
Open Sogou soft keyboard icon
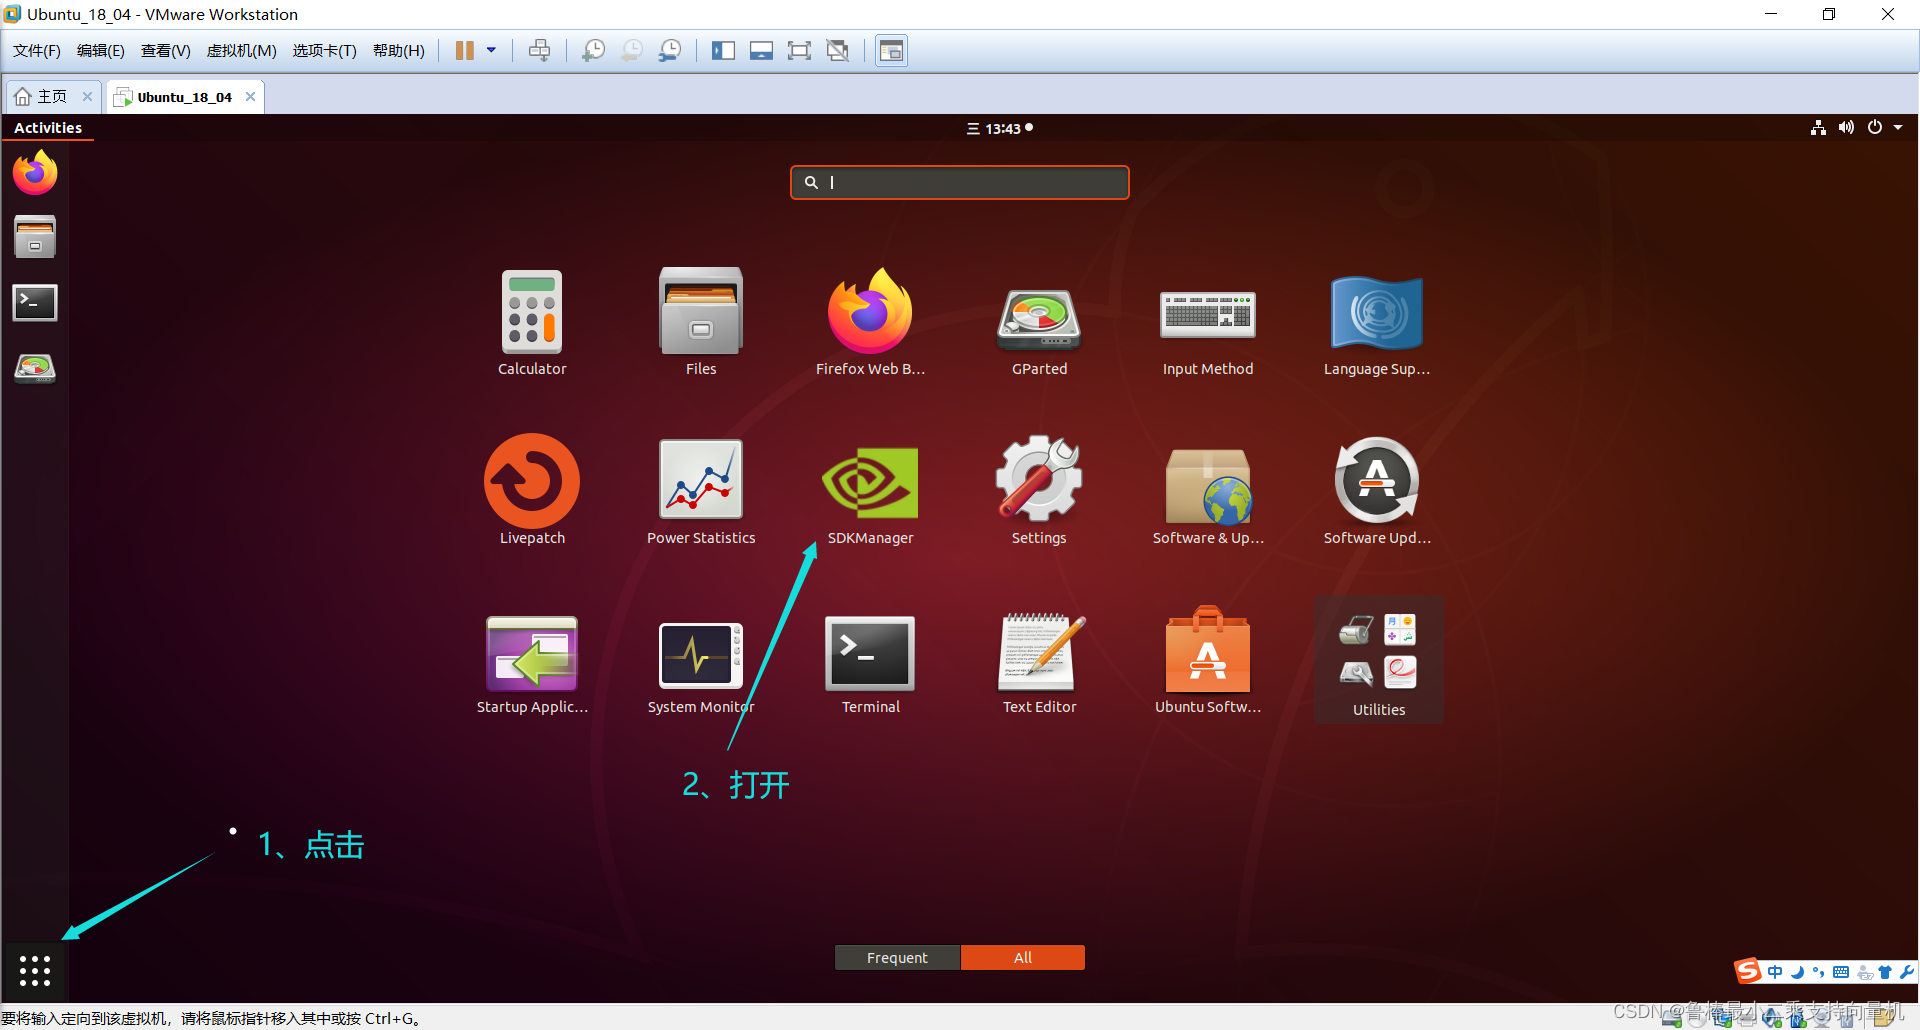tap(1841, 972)
